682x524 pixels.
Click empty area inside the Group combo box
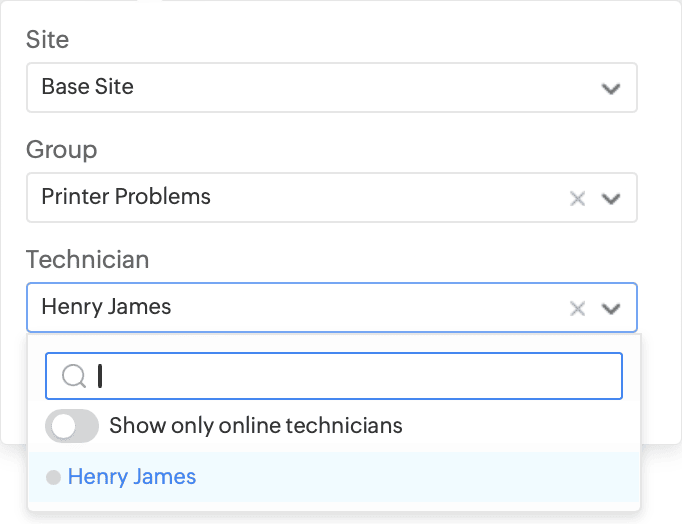[380, 197]
